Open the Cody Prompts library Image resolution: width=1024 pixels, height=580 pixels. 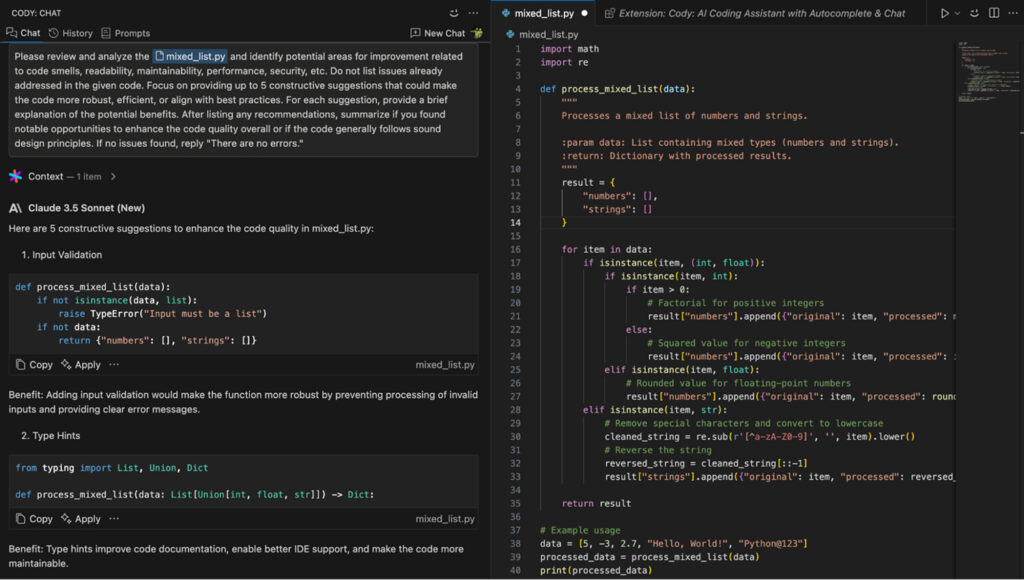[125, 32]
